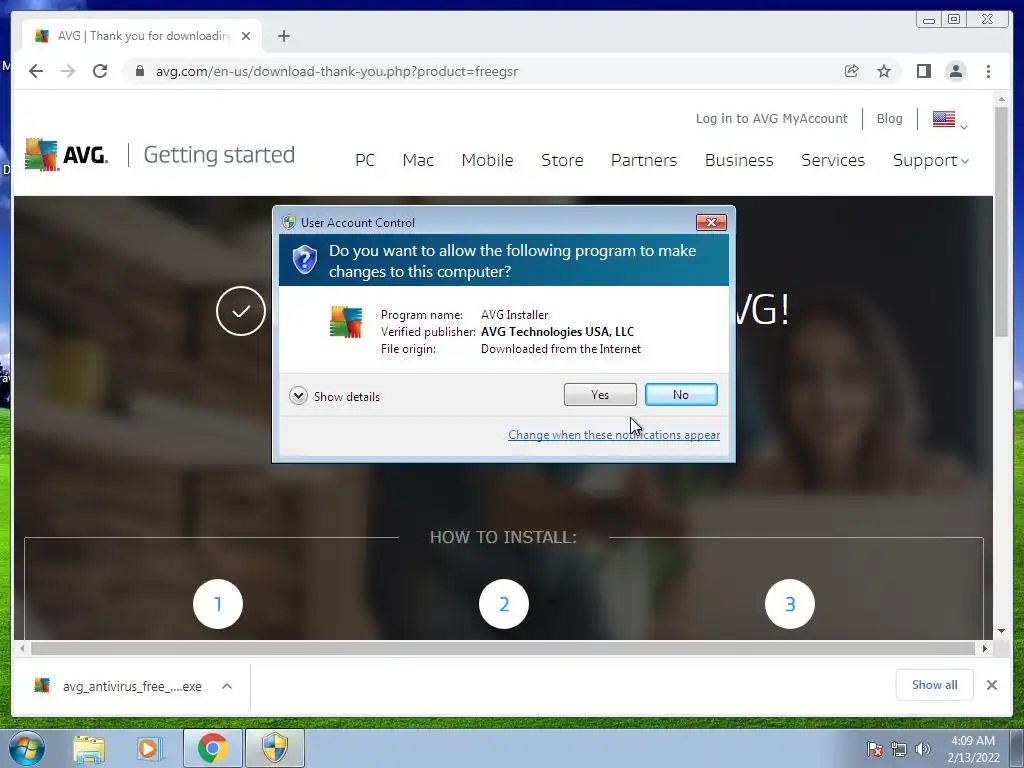Click No in User Account Control dialog

click(680, 394)
